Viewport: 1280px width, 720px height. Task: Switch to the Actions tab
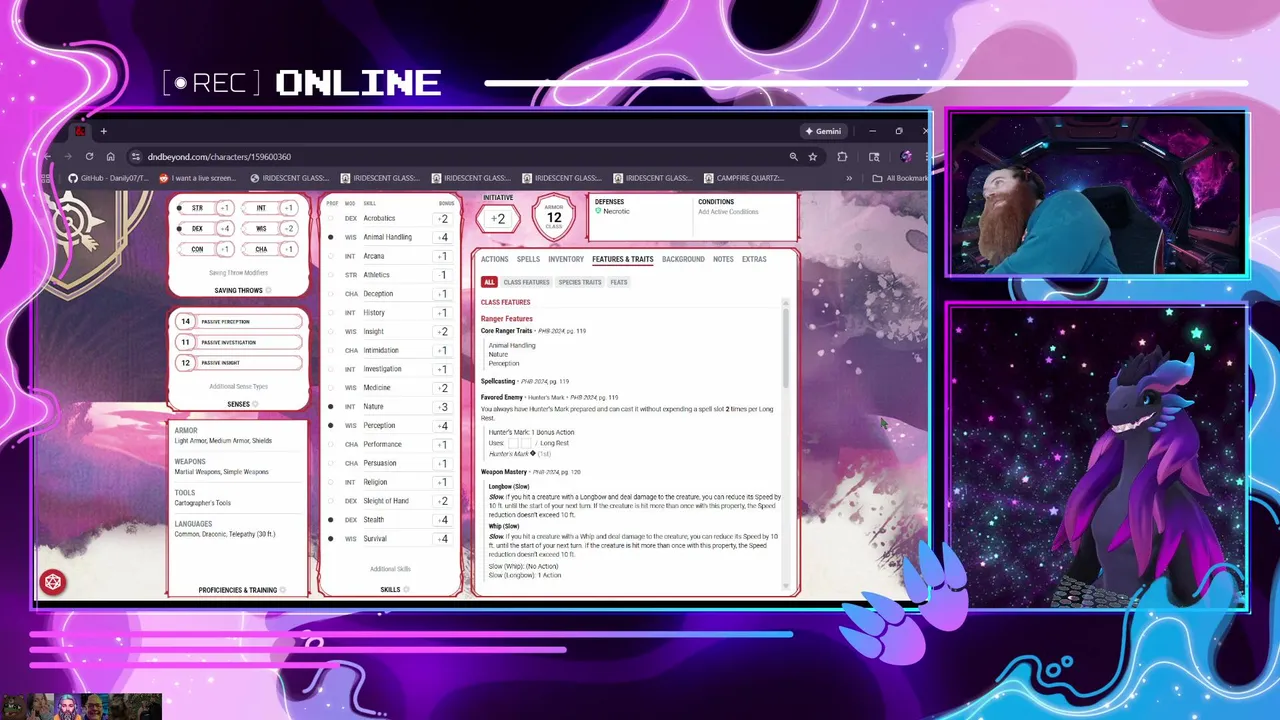click(494, 259)
